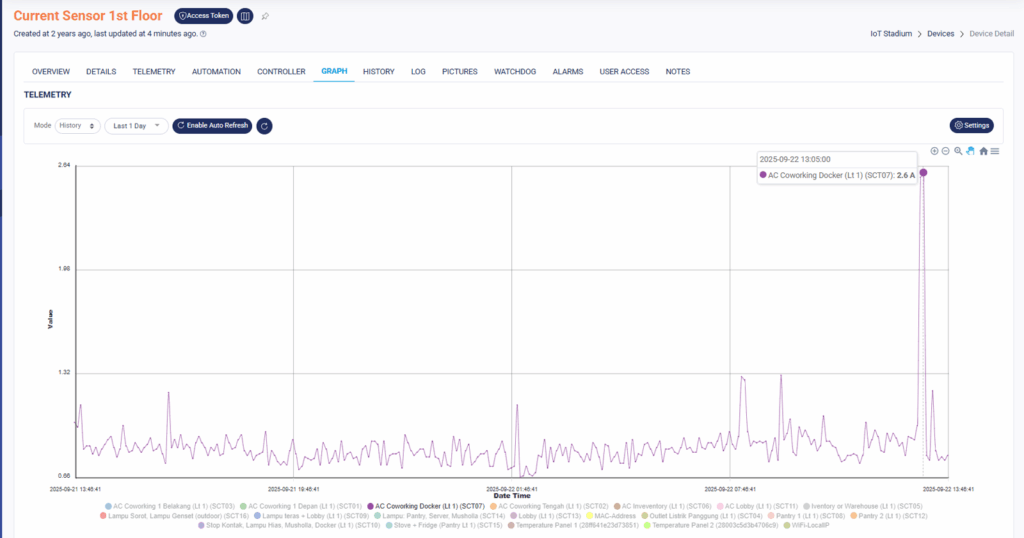Image resolution: width=1024 pixels, height=538 pixels.
Task: Switch to the TELEMETRY tab
Action: 153,72
